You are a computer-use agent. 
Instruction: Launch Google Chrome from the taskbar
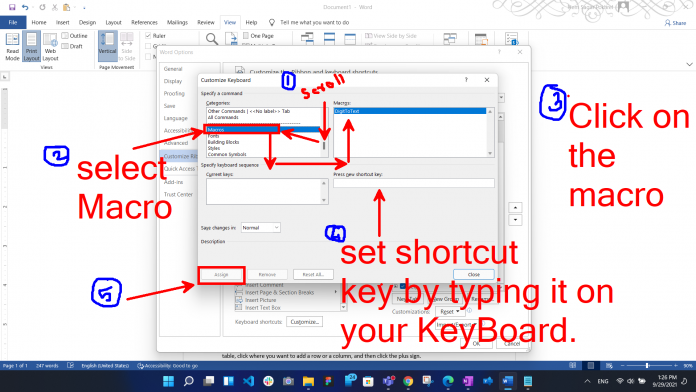click(408, 381)
